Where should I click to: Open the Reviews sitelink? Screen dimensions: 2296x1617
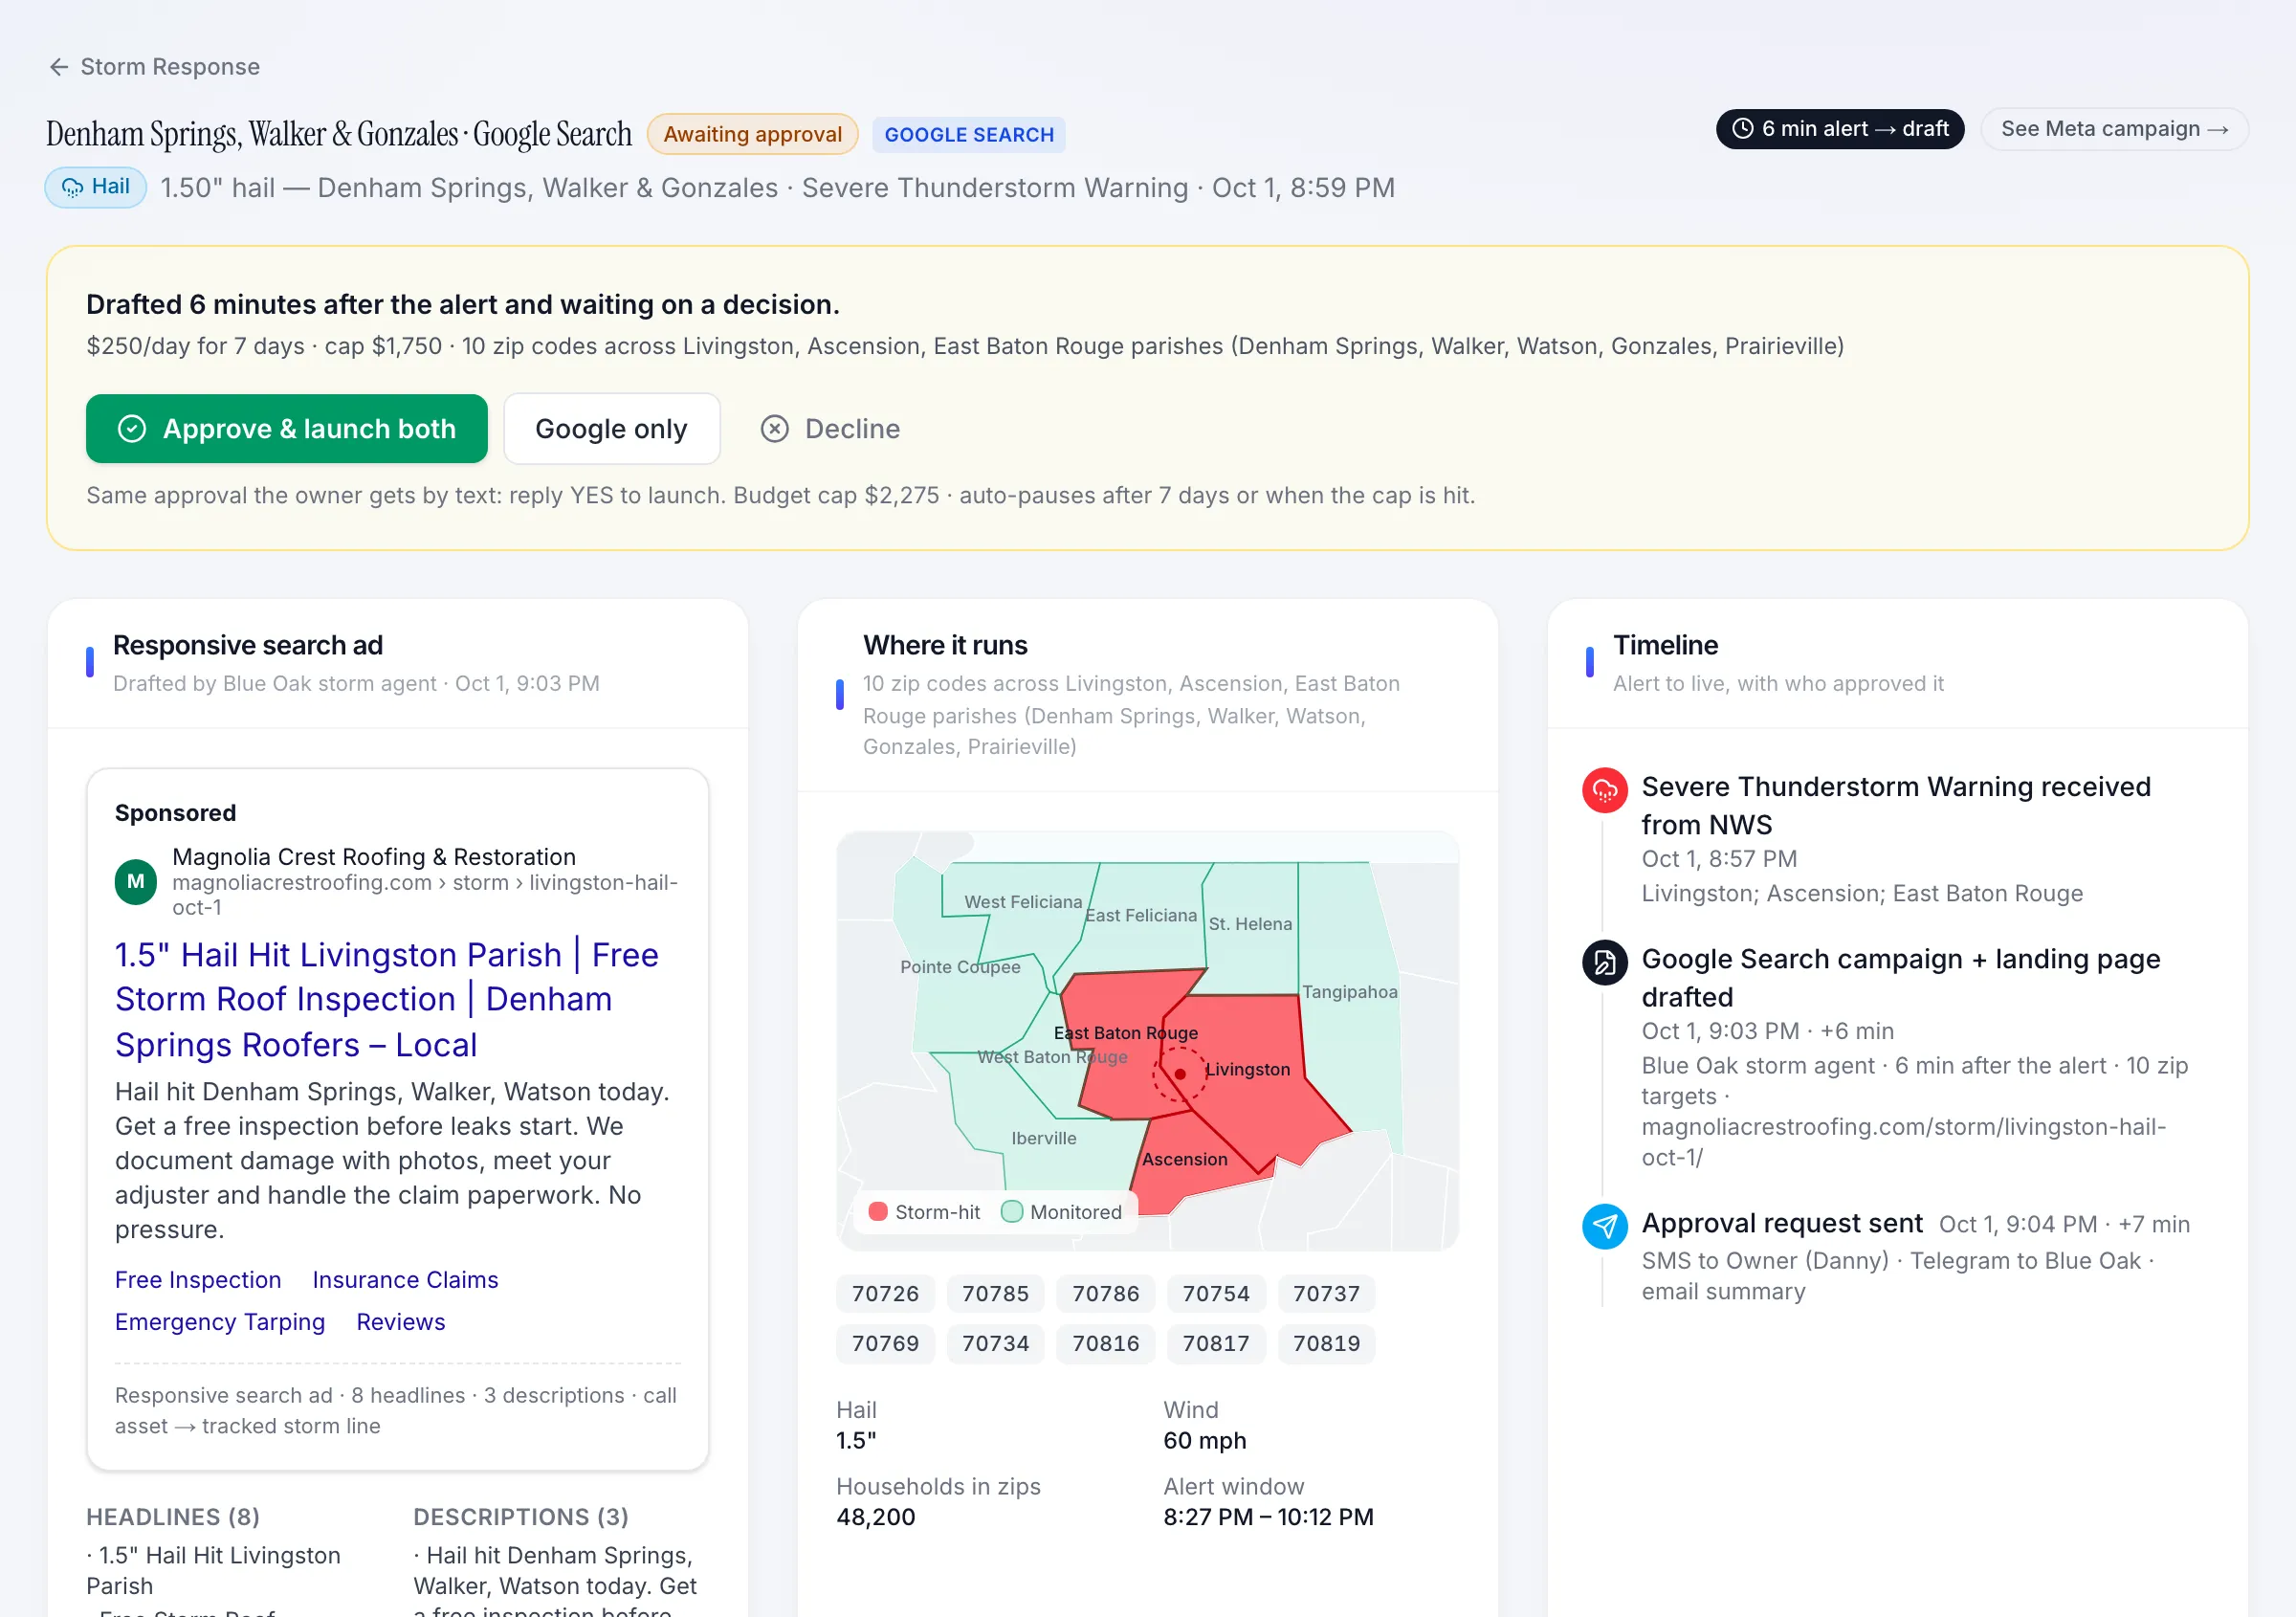(x=401, y=1322)
